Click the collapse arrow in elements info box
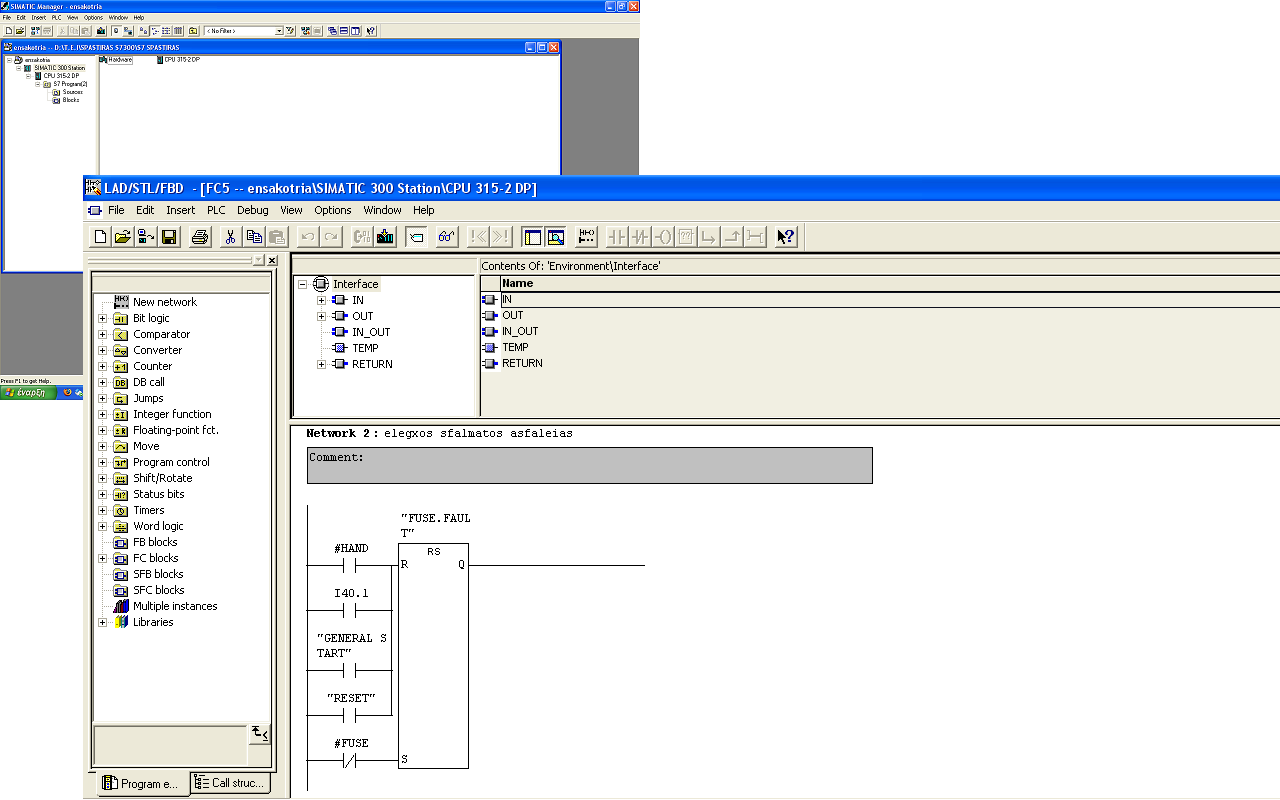The height and width of the screenshot is (800, 1280). pyautogui.click(x=259, y=734)
